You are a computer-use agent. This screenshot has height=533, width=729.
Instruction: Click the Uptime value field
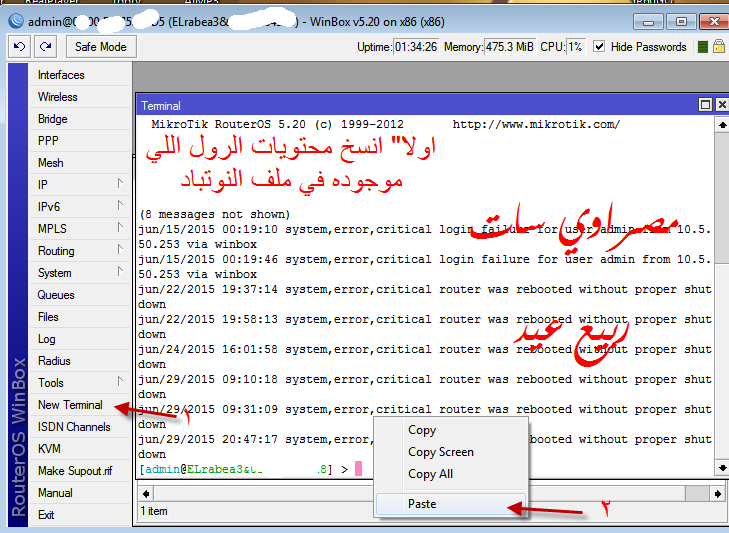click(416, 47)
